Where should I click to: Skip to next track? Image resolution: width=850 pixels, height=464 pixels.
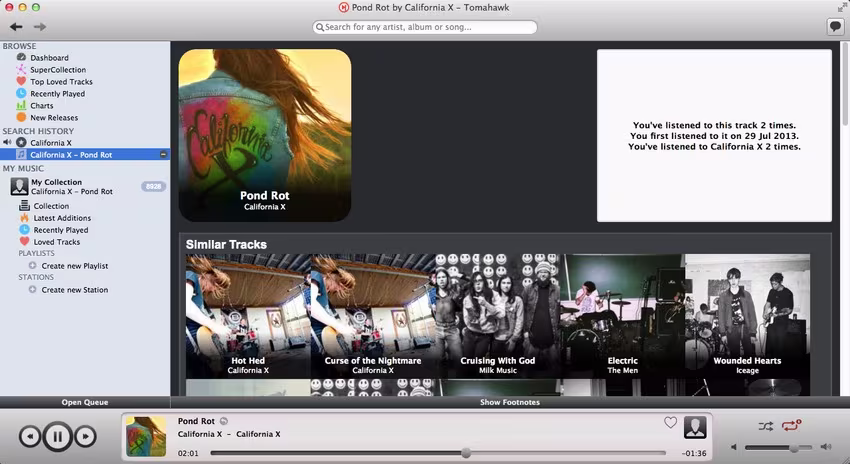tap(85, 436)
